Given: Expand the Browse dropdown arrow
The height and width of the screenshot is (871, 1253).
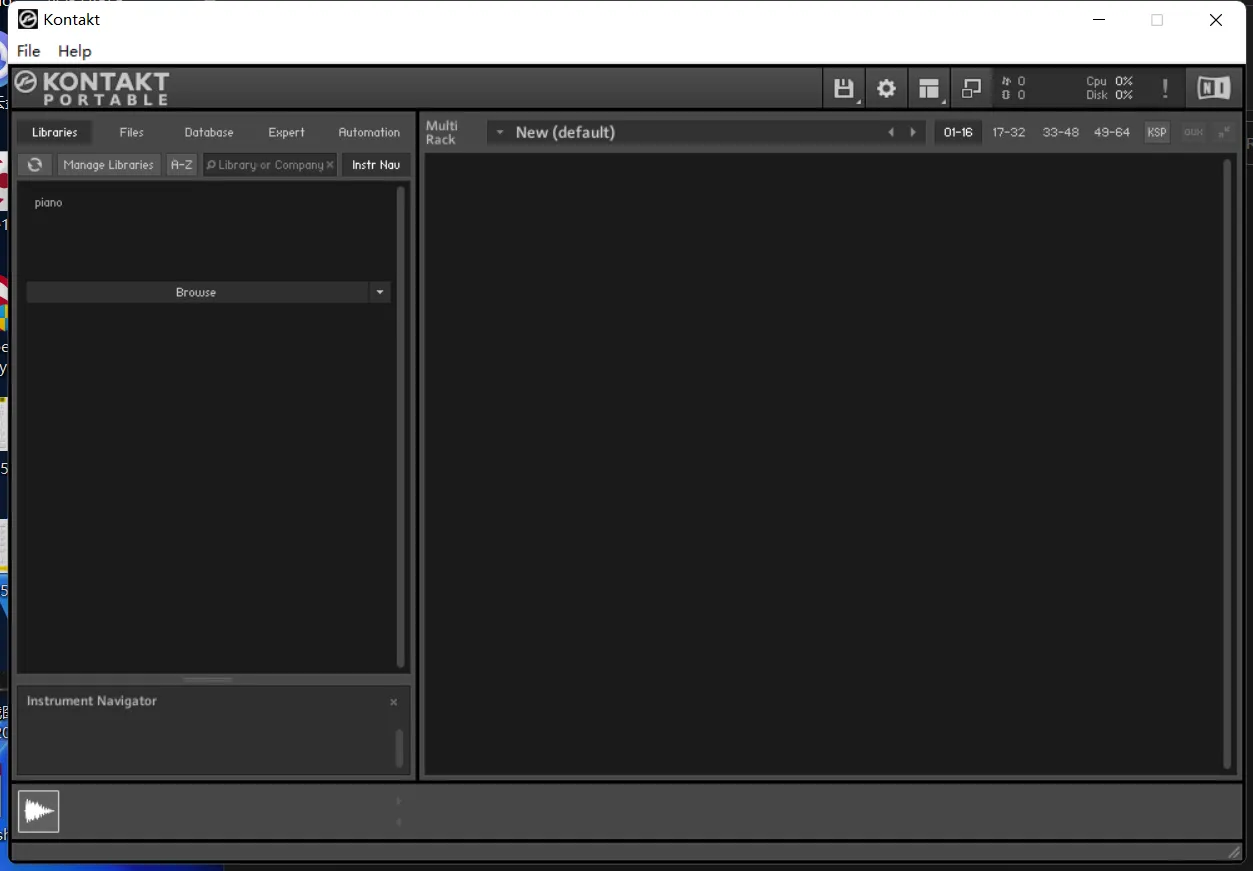Looking at the screenshot, I should (x=379, y=293).
